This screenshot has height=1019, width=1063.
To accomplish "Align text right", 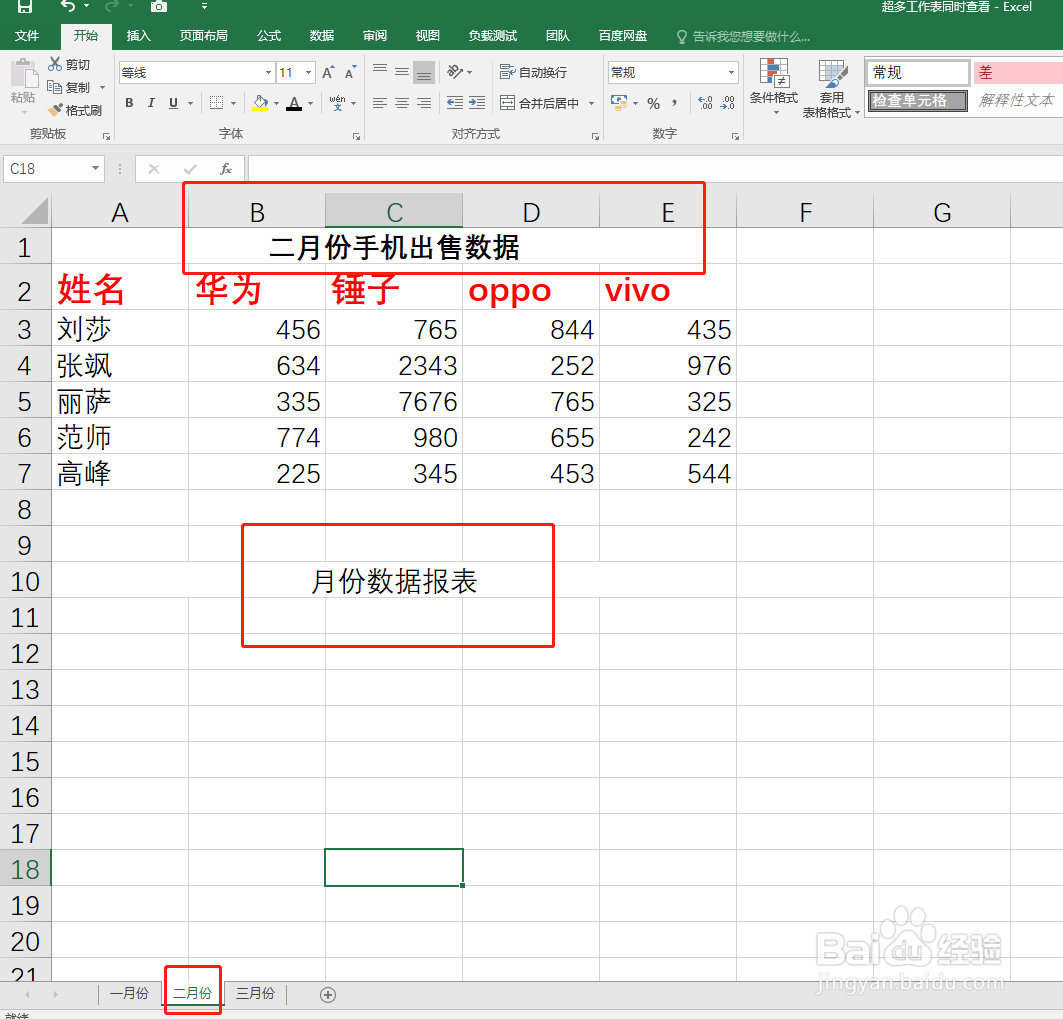I will [424, 103].
